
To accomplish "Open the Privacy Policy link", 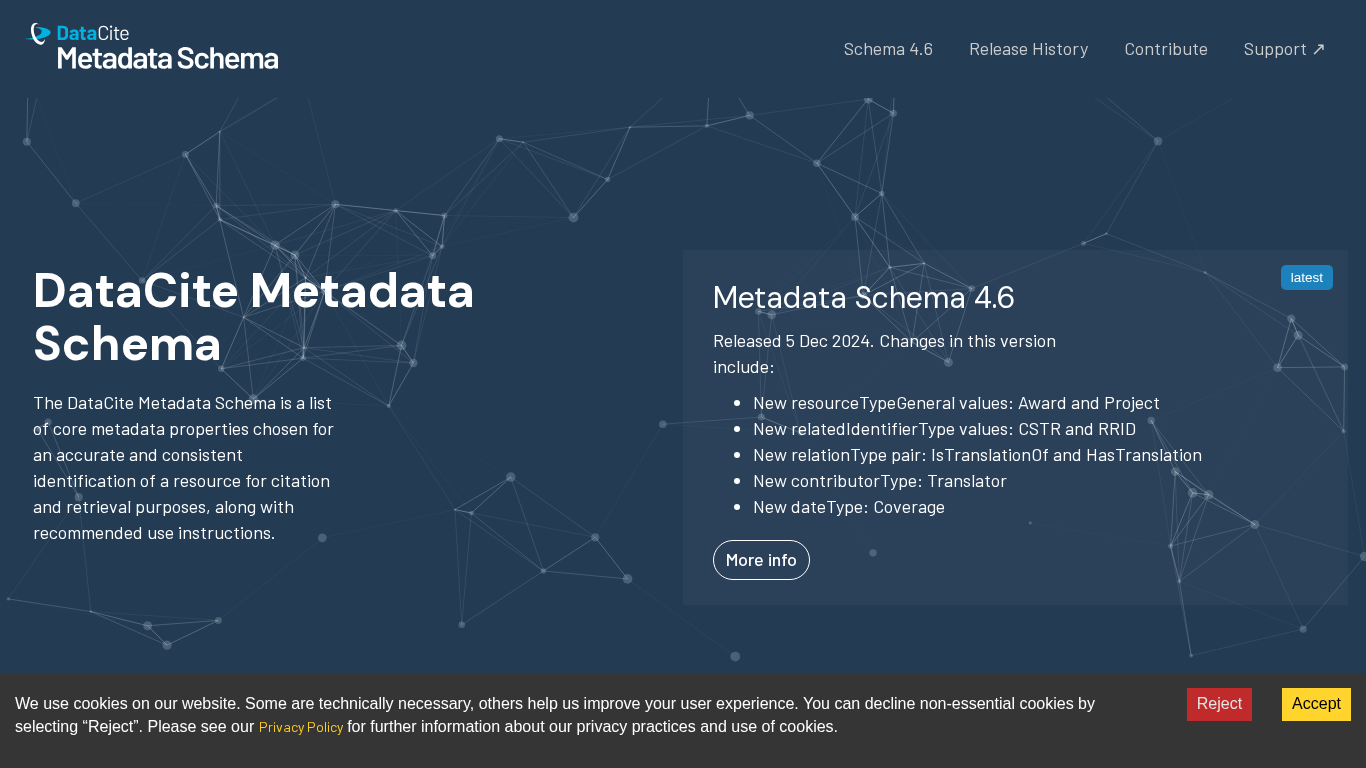I will (x=301, y=728).
